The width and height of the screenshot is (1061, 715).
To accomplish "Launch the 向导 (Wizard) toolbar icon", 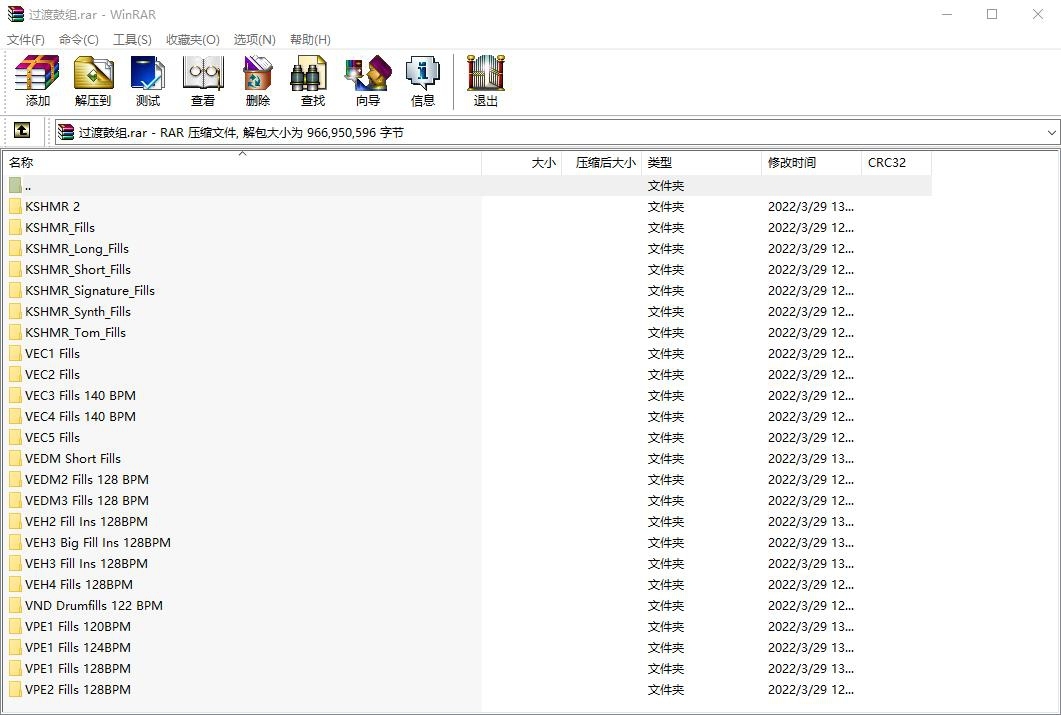I will 367,81.
